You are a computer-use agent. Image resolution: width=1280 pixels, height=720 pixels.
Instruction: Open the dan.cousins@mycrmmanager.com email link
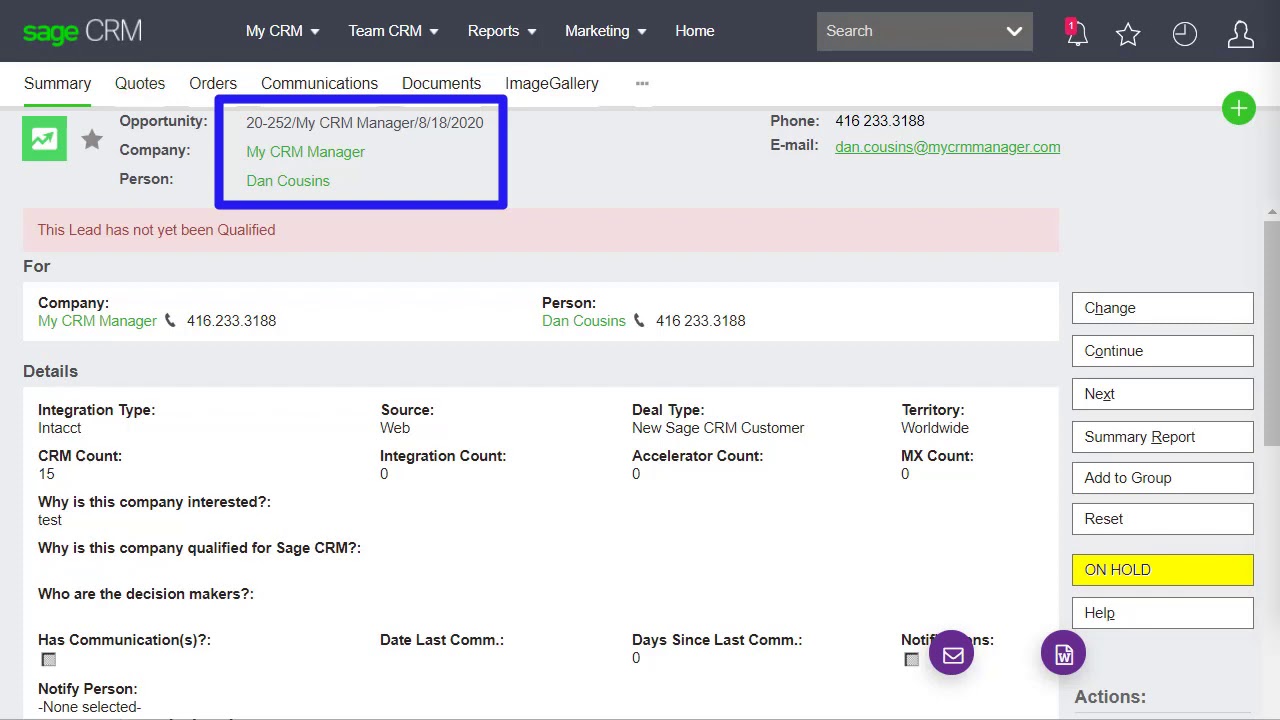[947, 147]
